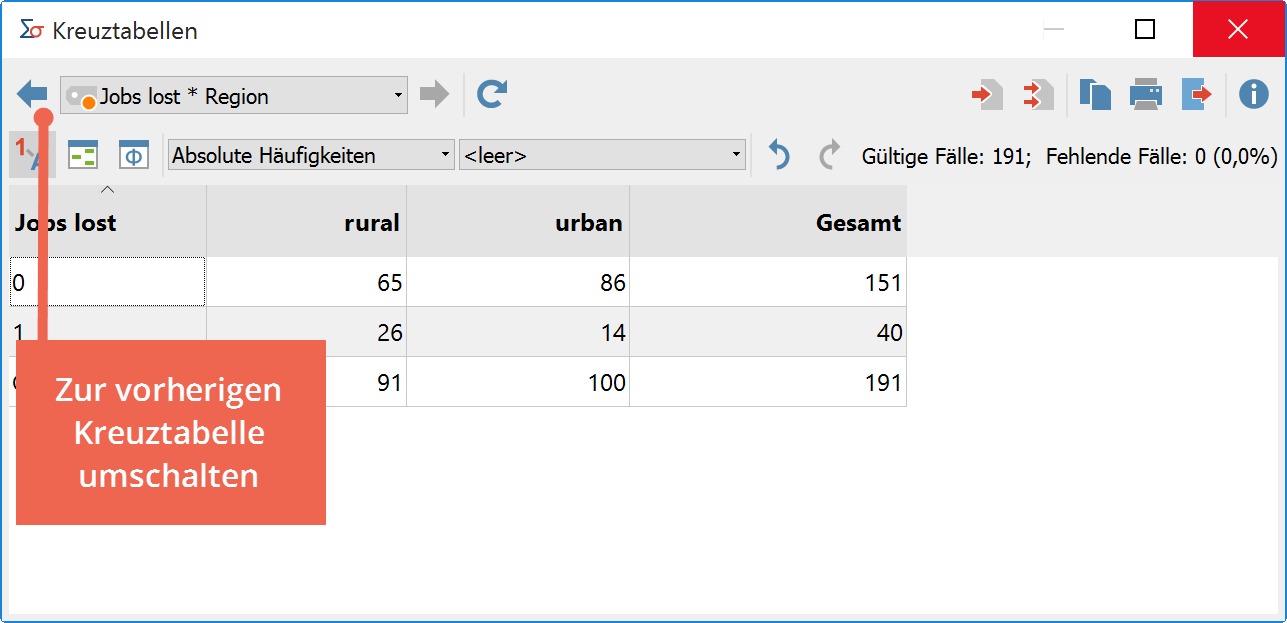Export the crosstab via the export icon
The width and height of the screenshot is (1287, 623).
(1196, 95)
